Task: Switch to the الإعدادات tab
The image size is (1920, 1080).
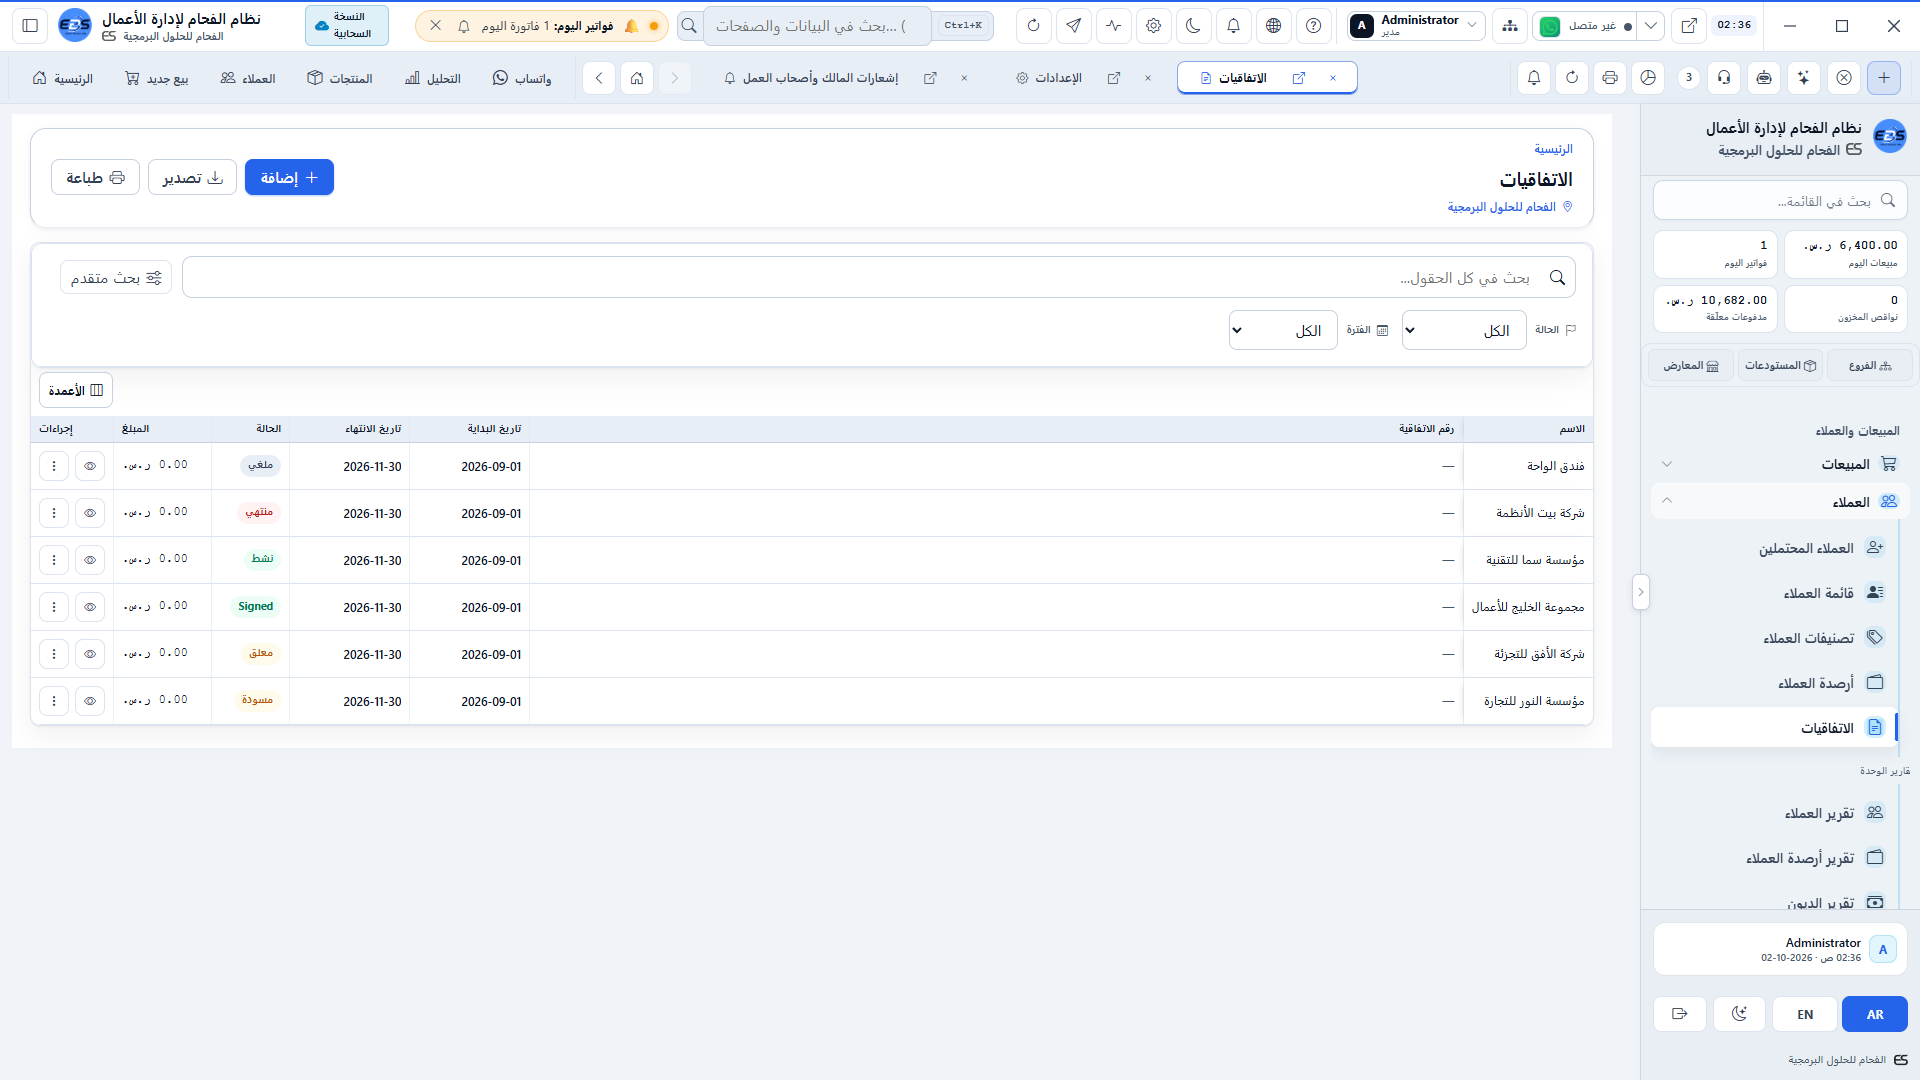Action: click(x=1058, y=78)
